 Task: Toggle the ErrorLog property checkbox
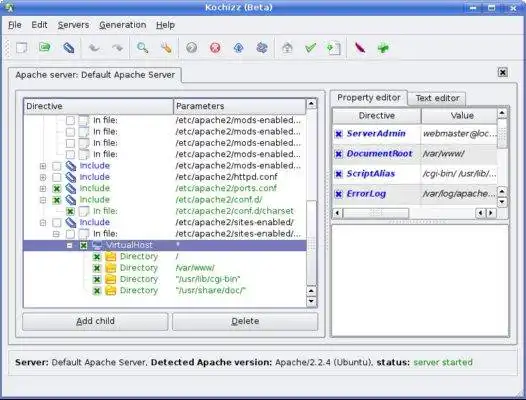coord(338,194)
